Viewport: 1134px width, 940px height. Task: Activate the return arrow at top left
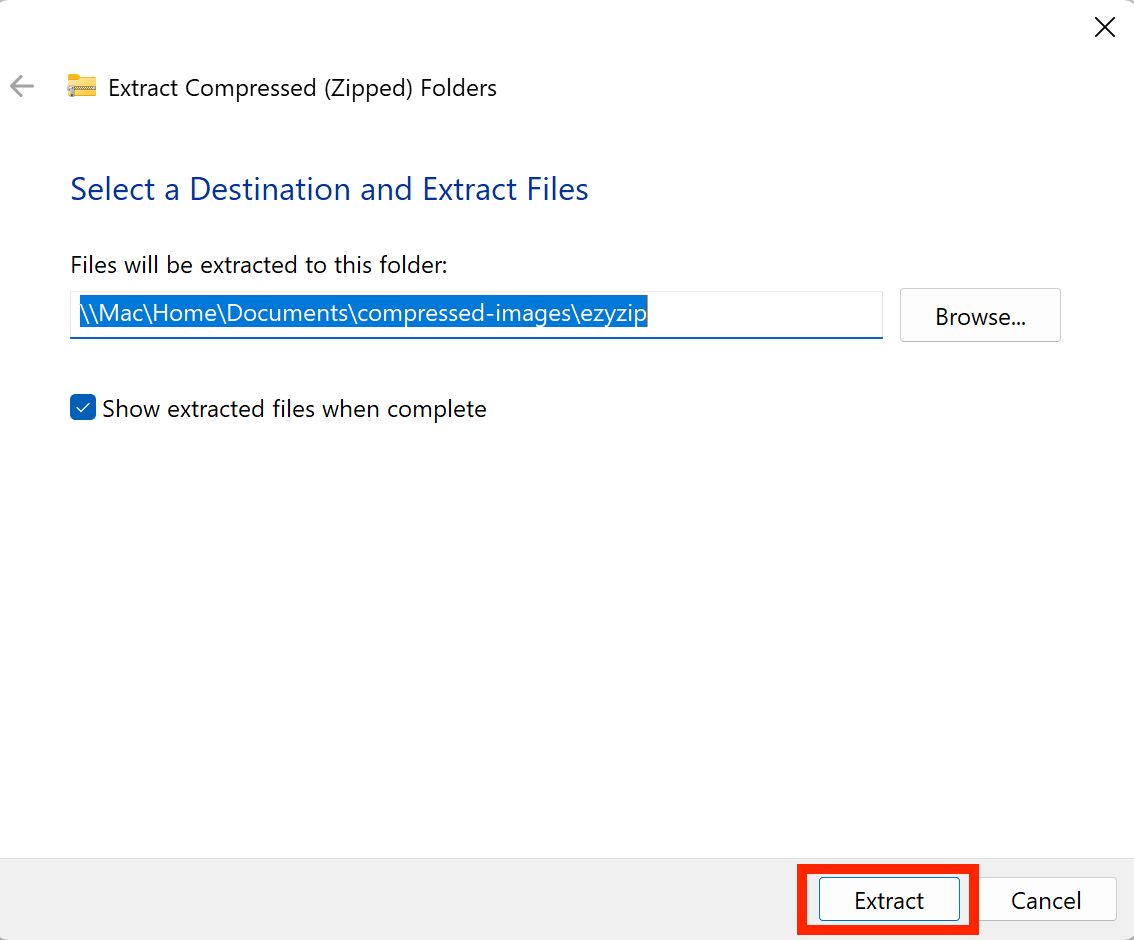[21, 86]
